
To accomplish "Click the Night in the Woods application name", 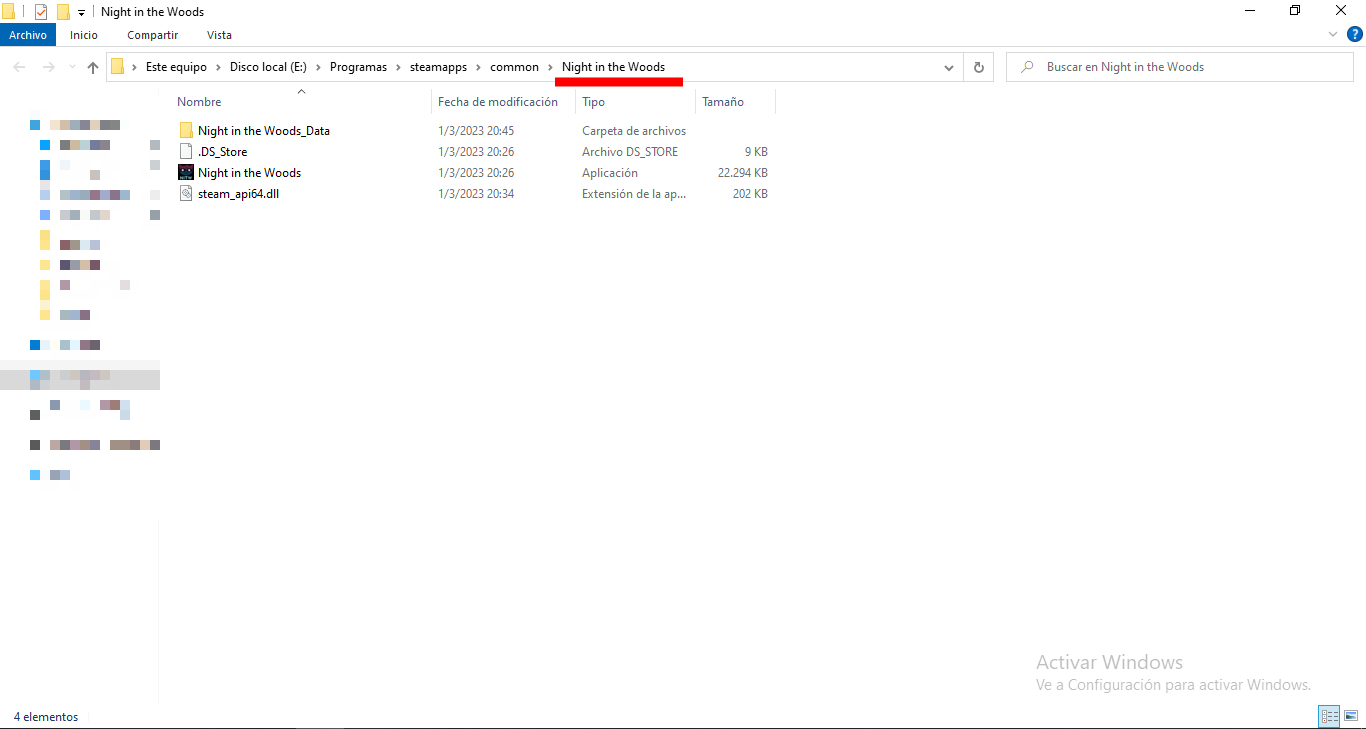I will click(249, 172).
